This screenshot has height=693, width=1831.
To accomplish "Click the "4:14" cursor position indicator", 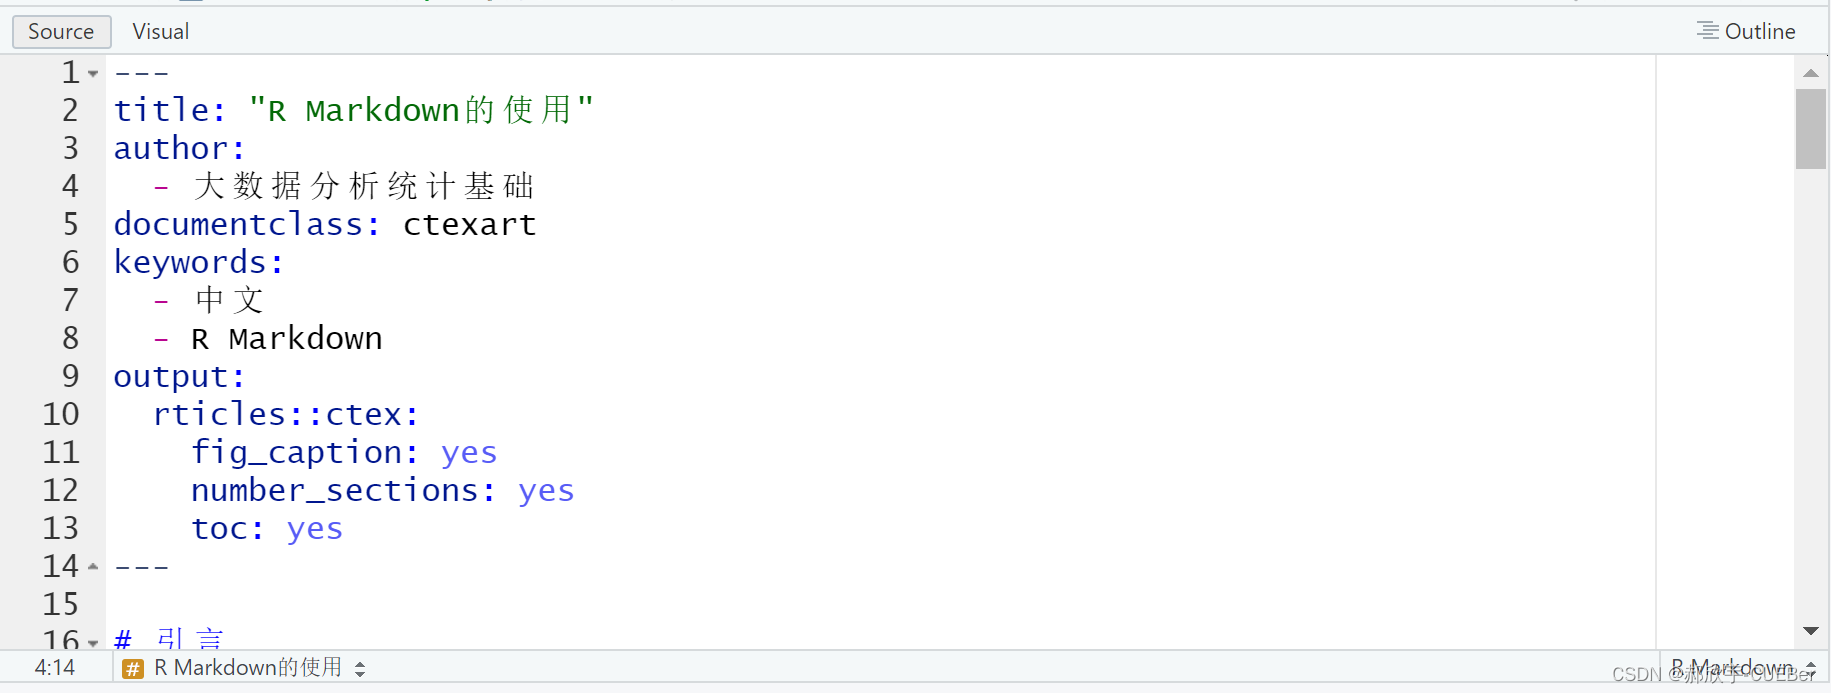I will [55, 667].
